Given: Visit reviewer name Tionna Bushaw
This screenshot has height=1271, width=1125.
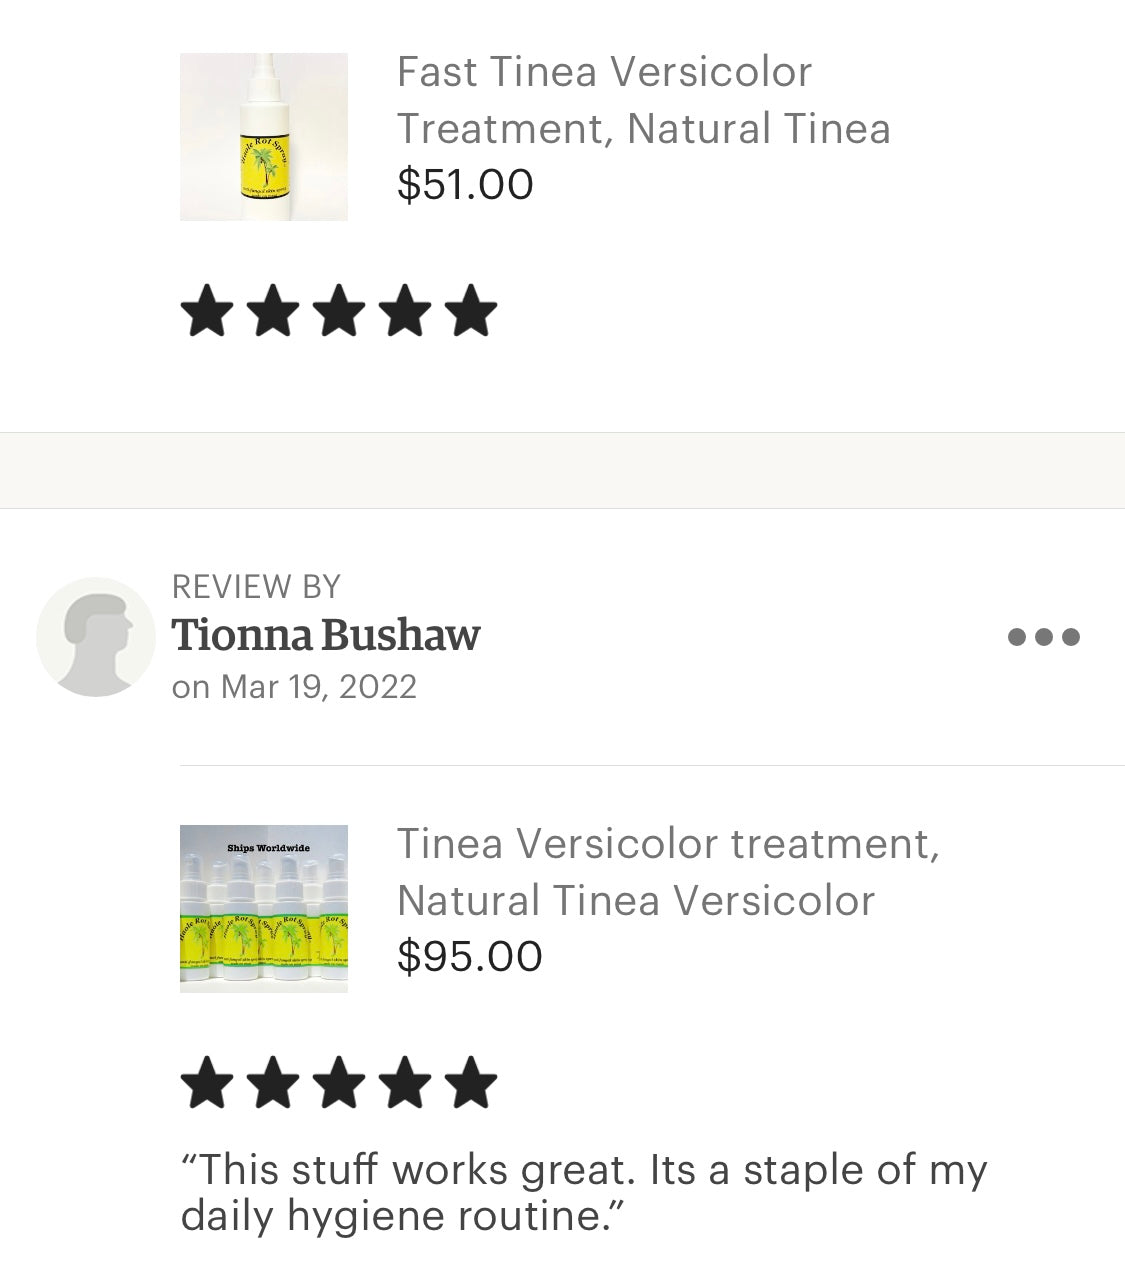Looking at the screenshot, I should coord(326,635).
